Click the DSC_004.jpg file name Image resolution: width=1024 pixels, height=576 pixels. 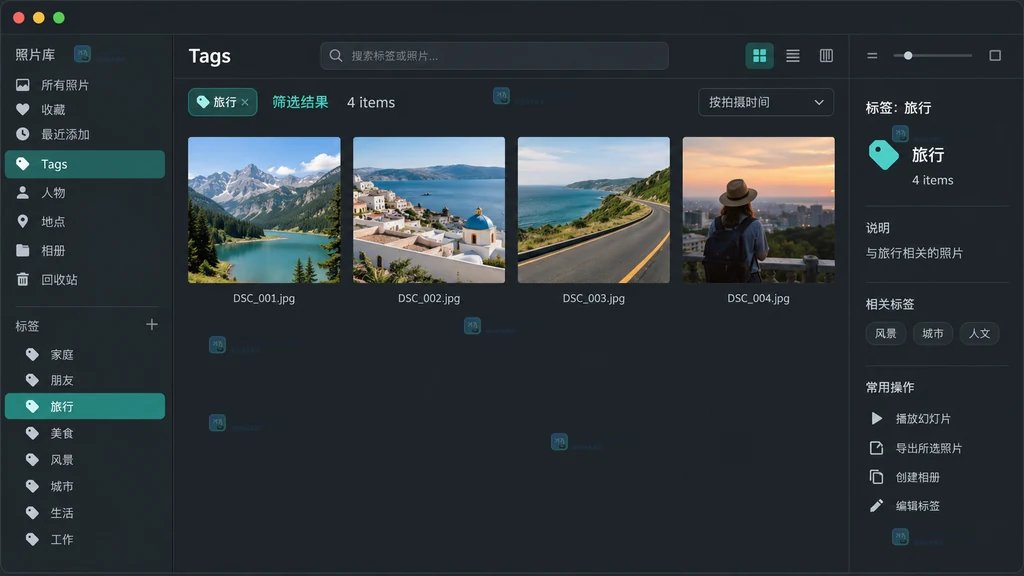click(x=758, y=298)
